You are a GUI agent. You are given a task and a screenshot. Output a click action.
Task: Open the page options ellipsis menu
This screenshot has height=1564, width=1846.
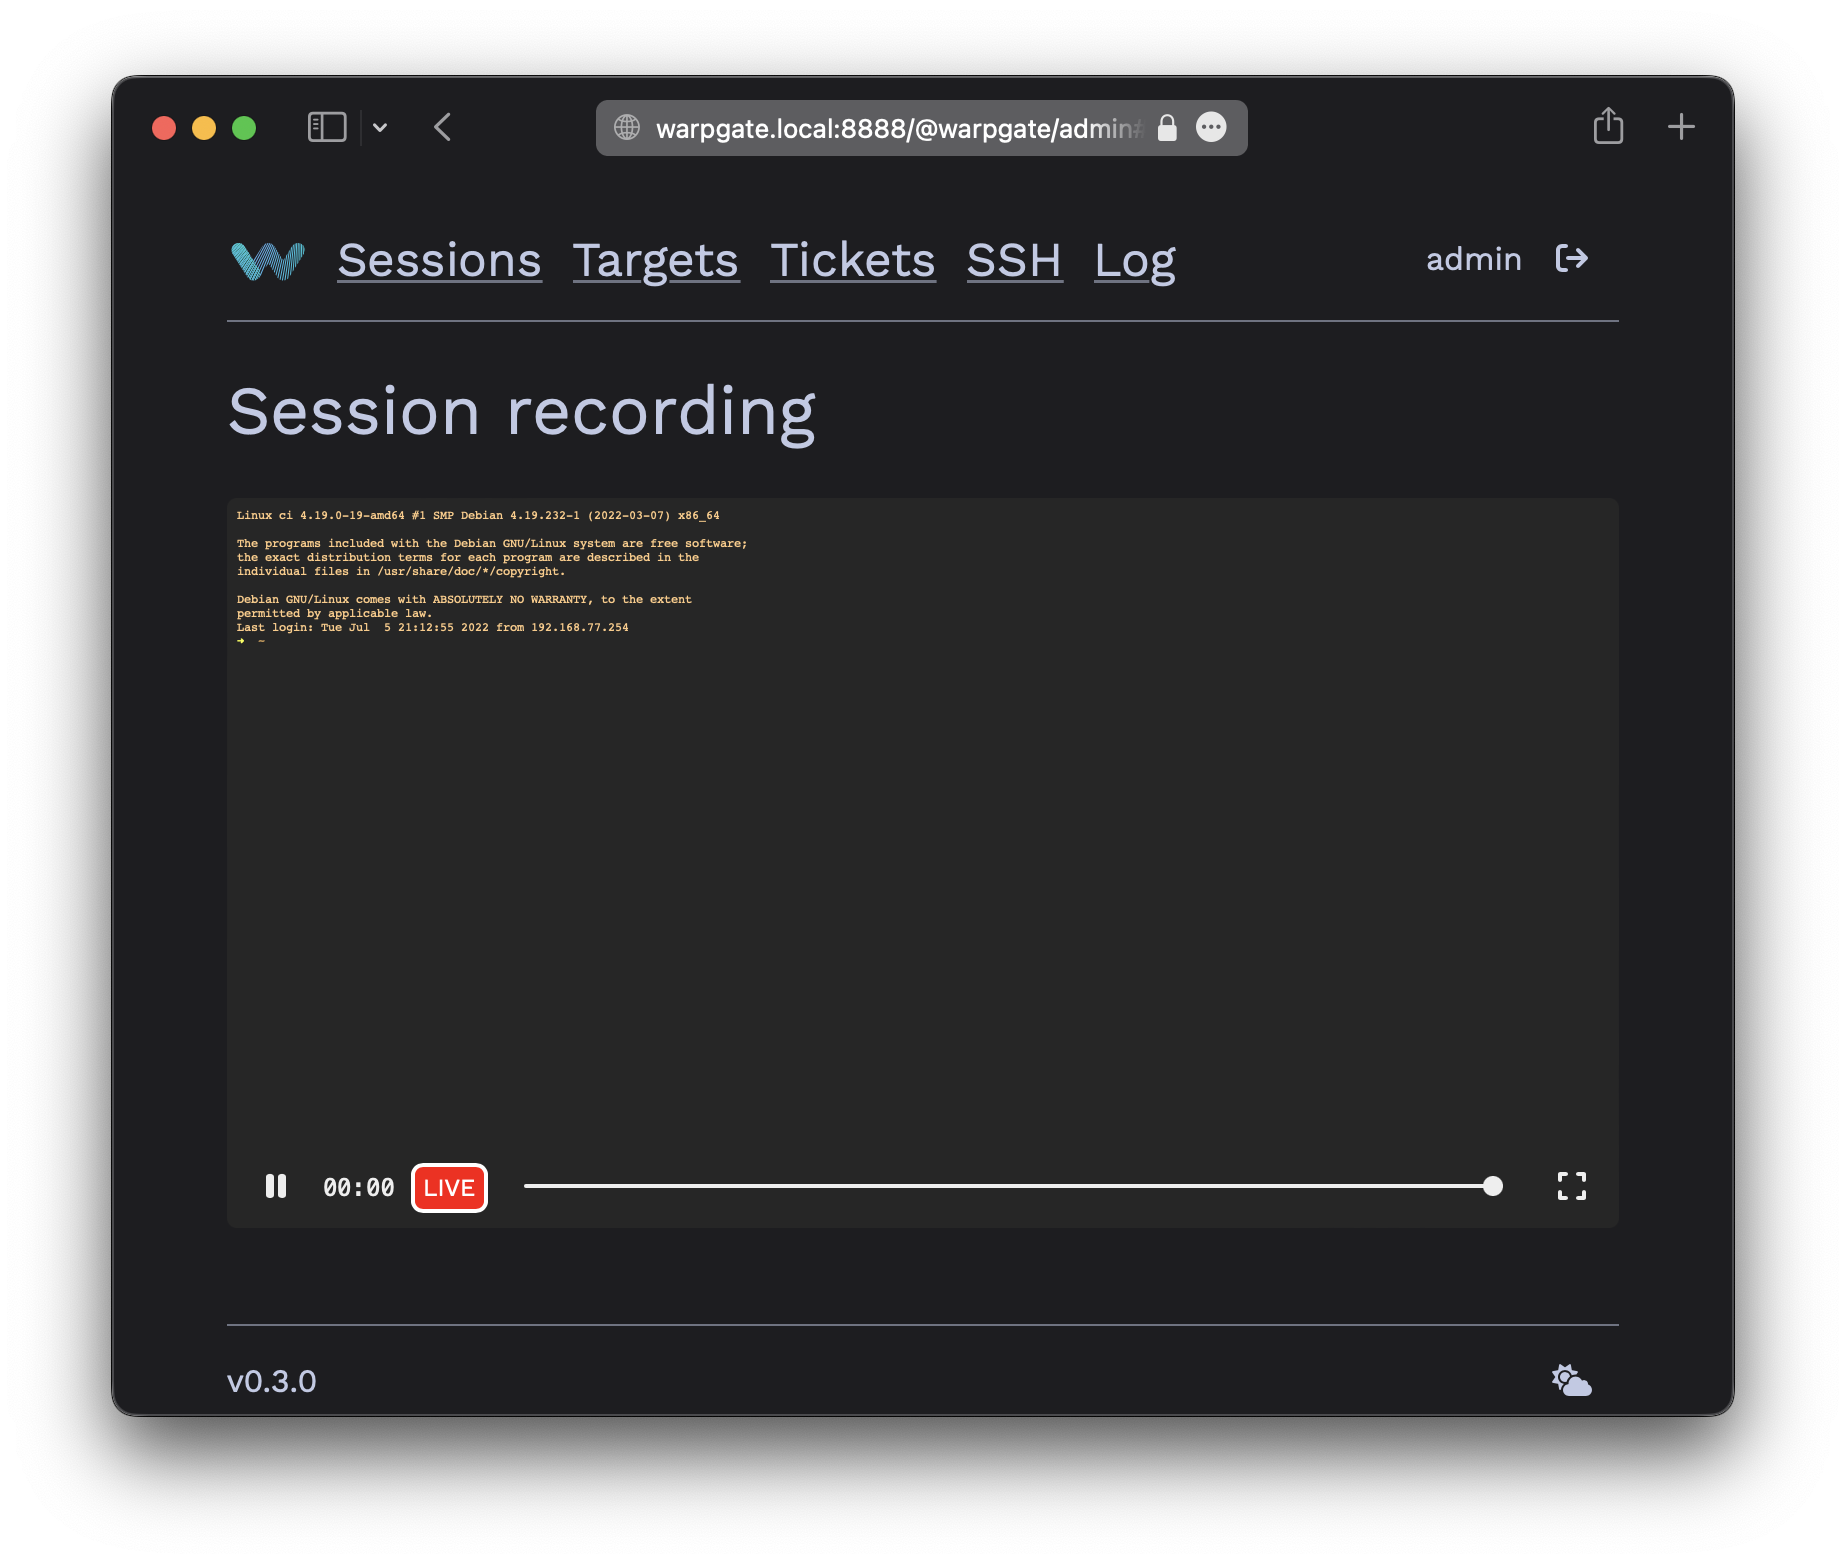pyautogui.click(x=1211, y=127)
